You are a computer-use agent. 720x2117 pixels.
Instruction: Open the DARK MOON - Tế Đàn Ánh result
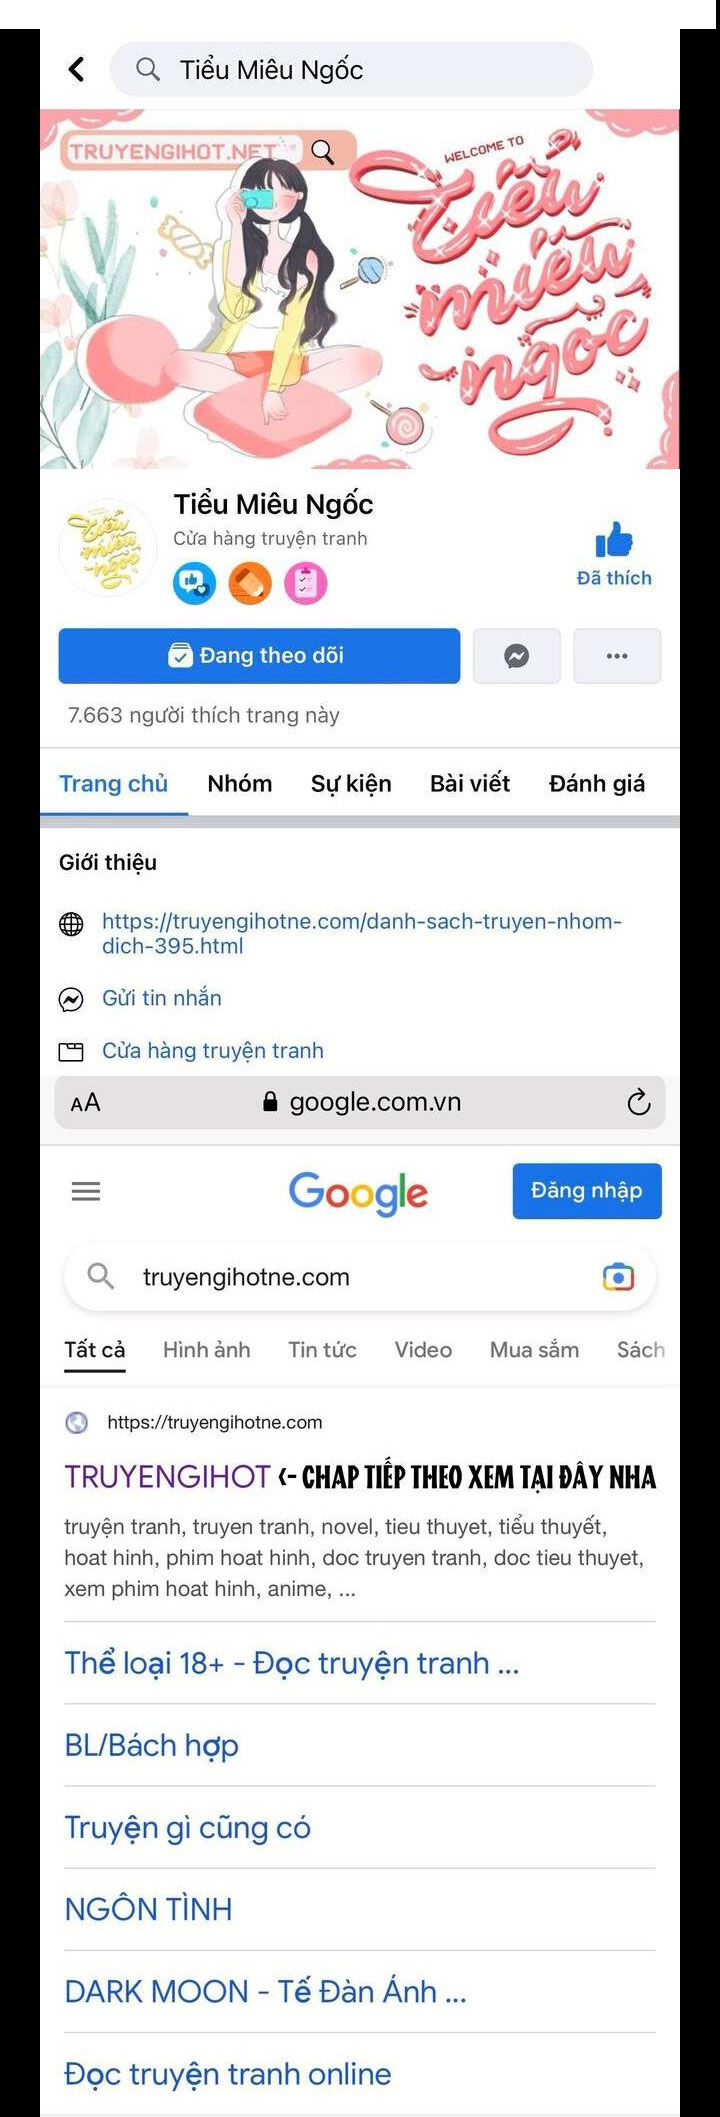coord(266,1991)
